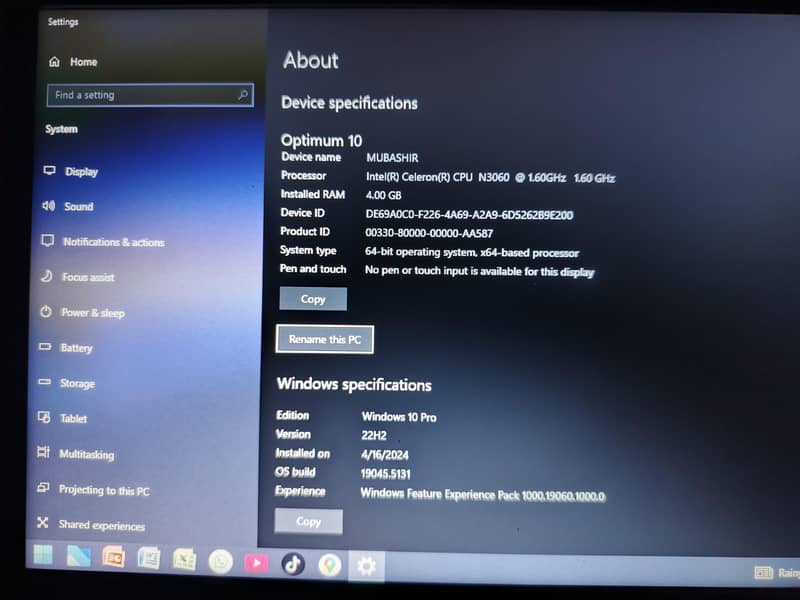This screenshot has height=600, width=800.
Task: Click the drive icon beside Storage
Action: point(44,382)
